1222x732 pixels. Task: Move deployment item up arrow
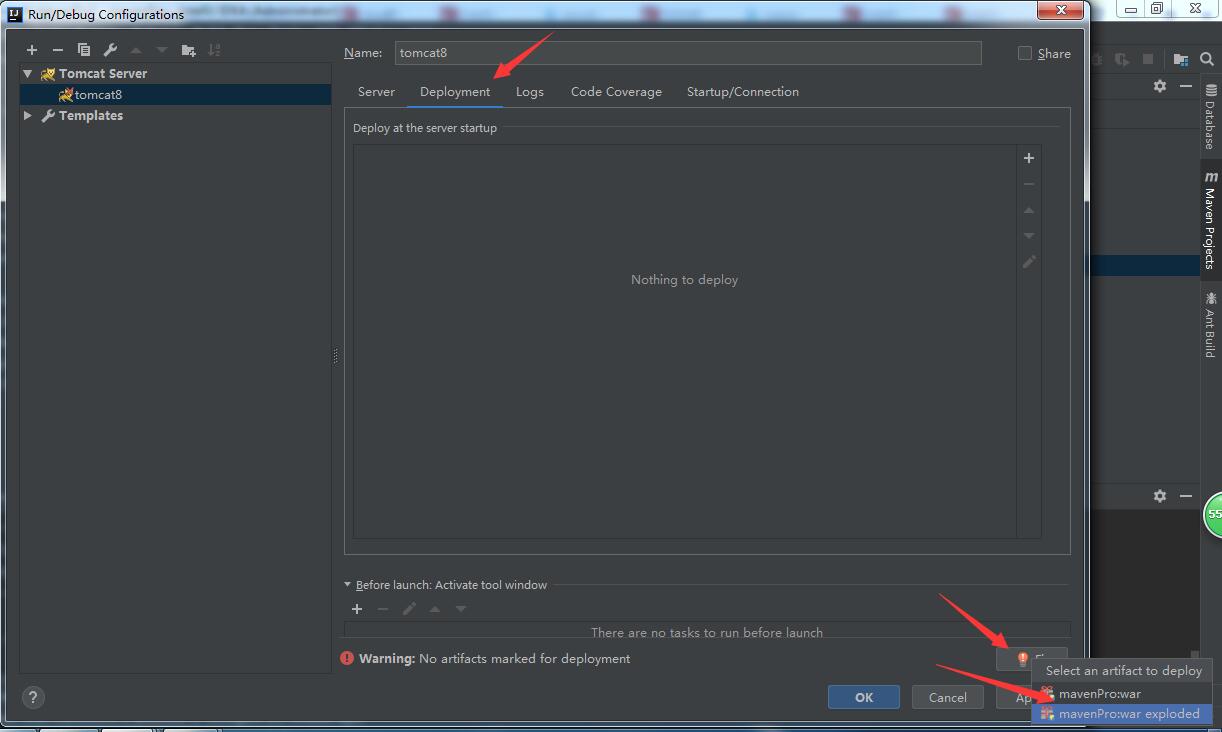[1029, 210]
